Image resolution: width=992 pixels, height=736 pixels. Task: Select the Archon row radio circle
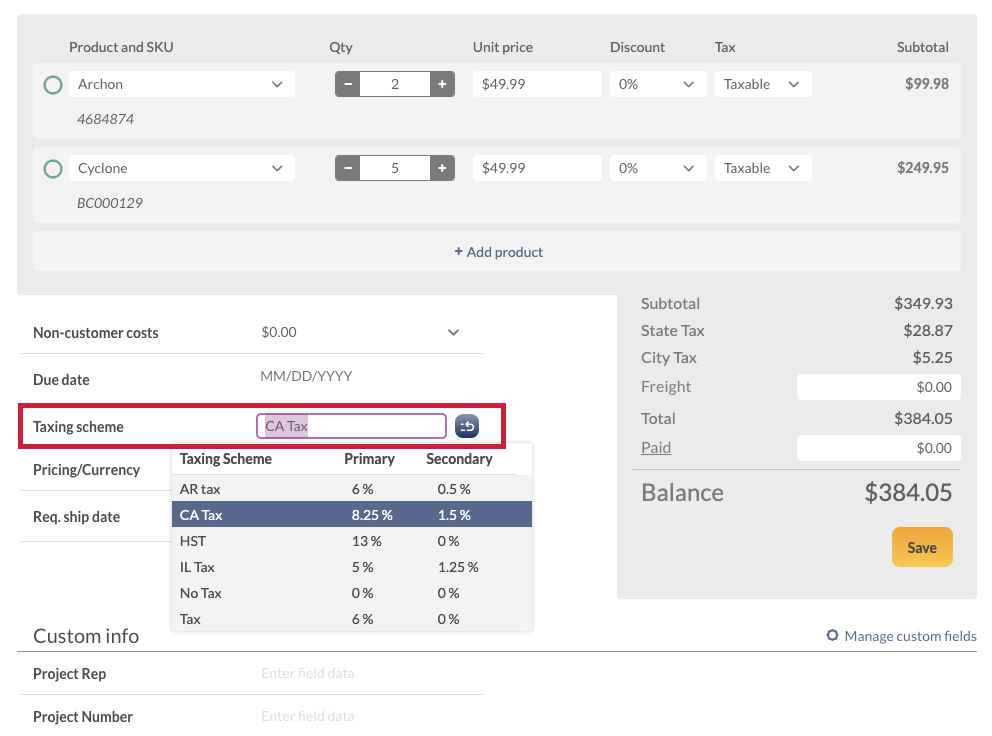tap(53, 85)
